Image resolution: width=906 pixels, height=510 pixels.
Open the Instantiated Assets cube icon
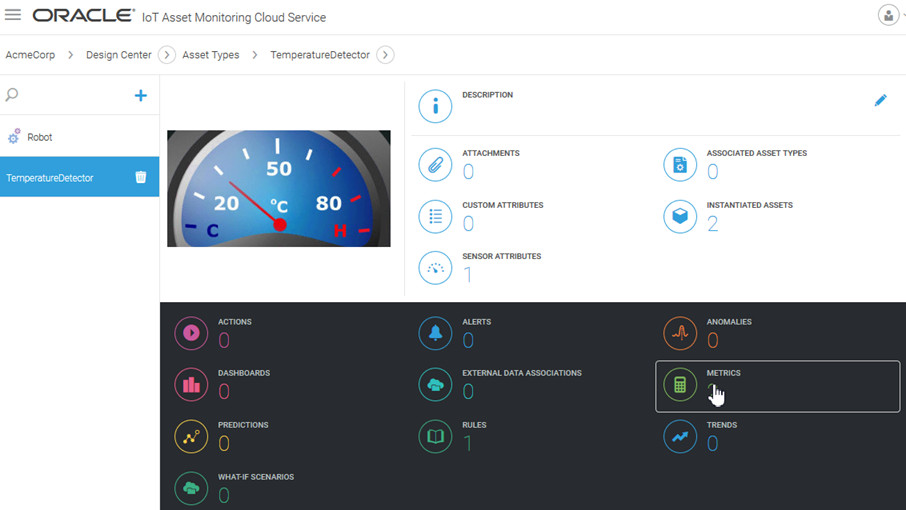680,217
